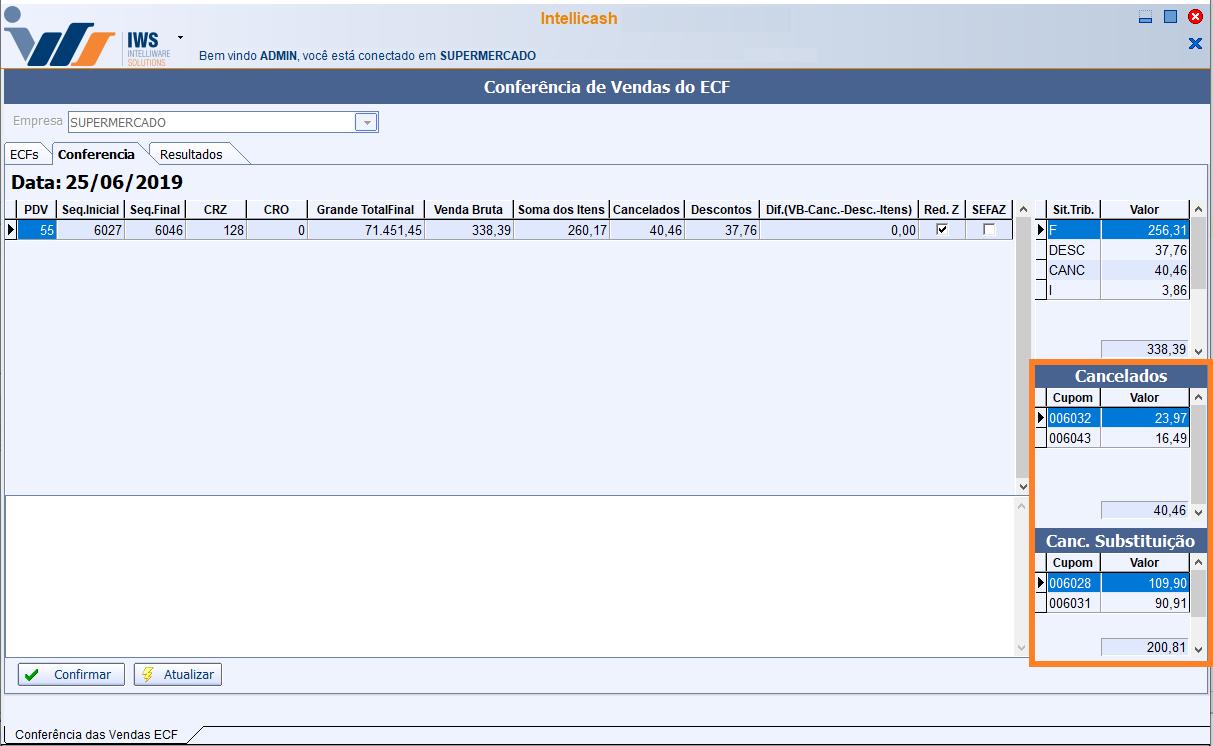Click the DESC tax situation row

(x=1117, y=250)
